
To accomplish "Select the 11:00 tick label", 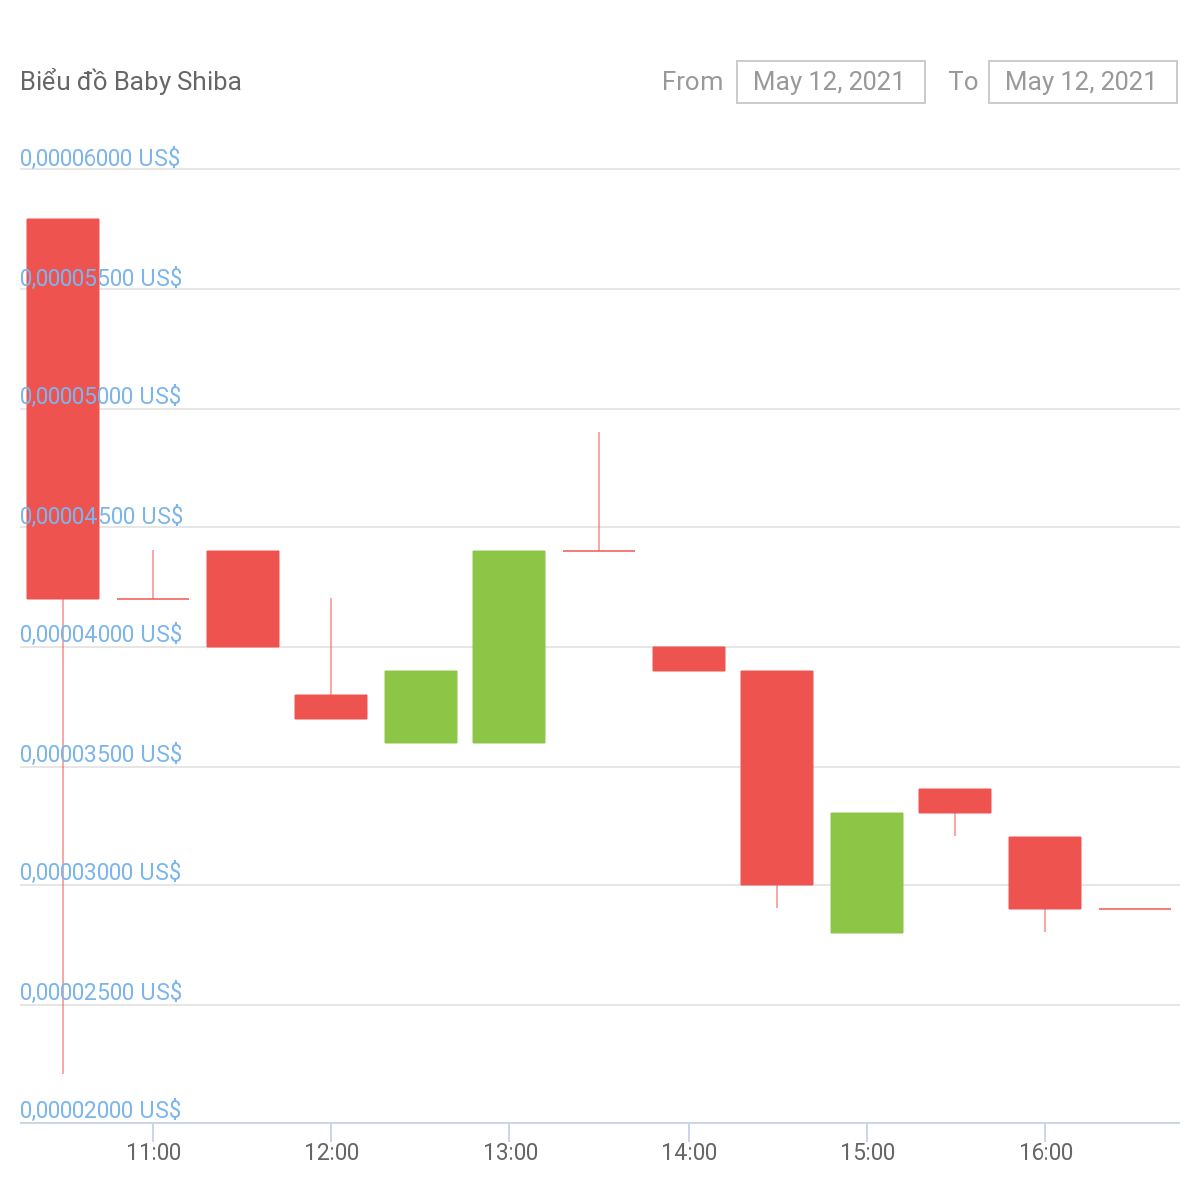I will (x=154, y=1152).
